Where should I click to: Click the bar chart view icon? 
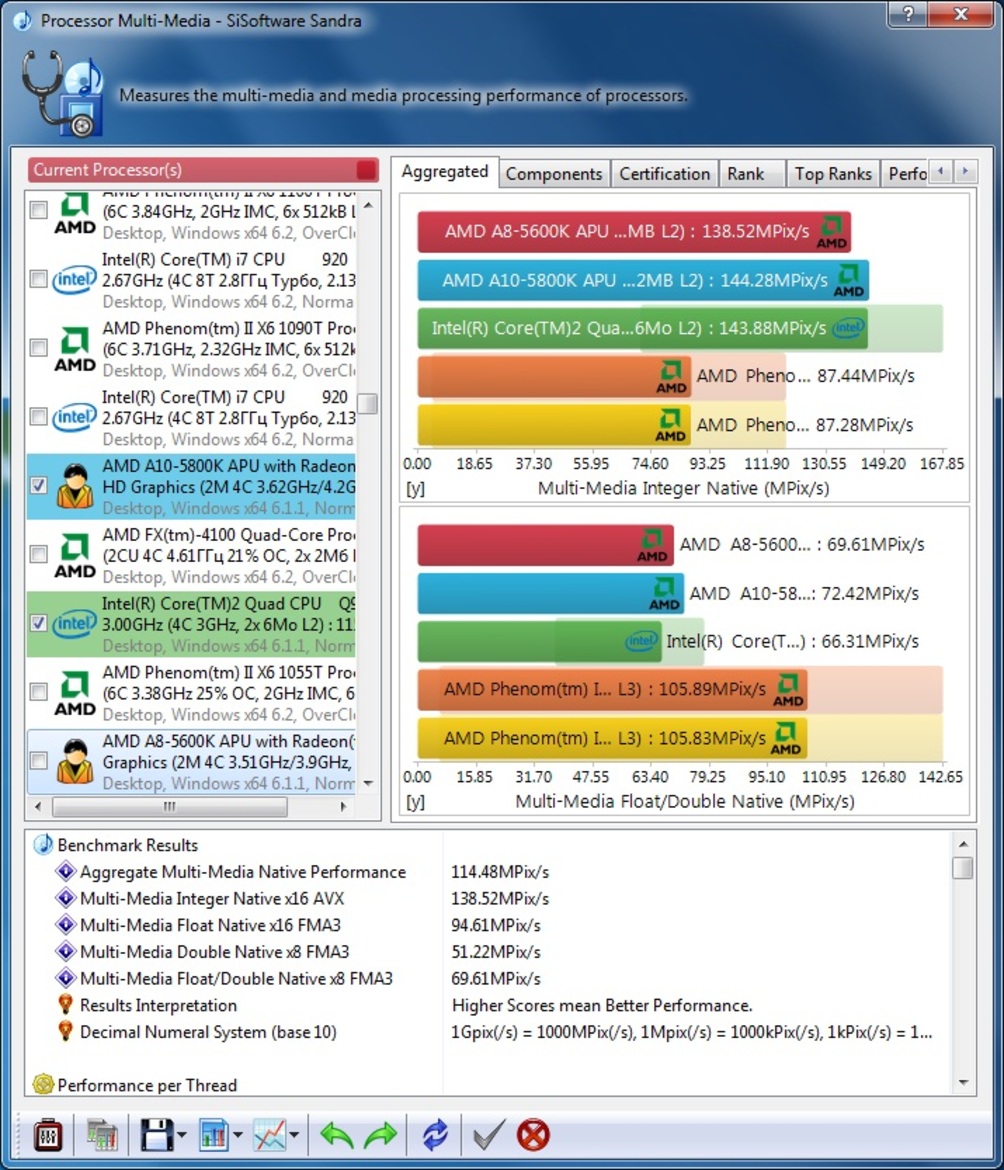click(x=214, y=1136)
